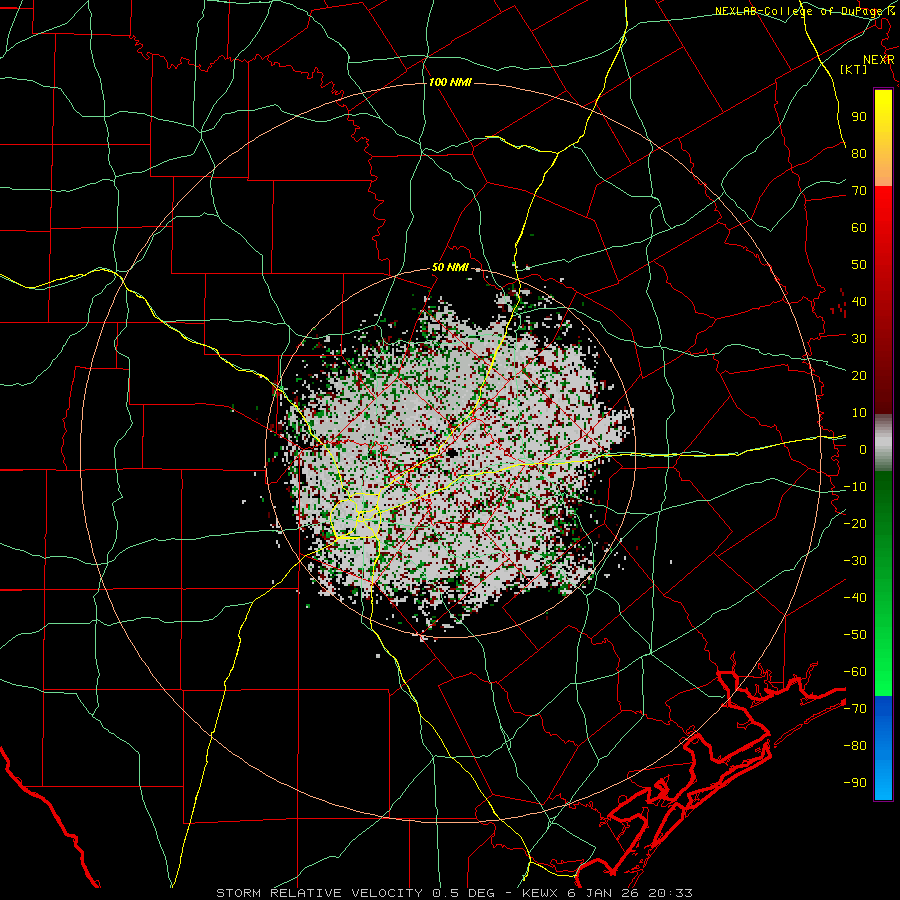
Task: Click the -30 value on the velocity scale
Action: coord(855,561)
